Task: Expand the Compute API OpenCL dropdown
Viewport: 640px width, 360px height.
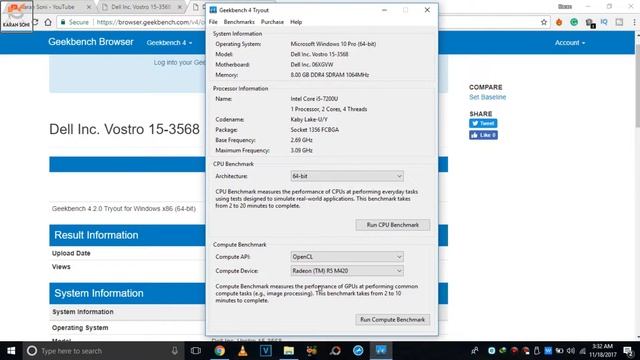Action: click(x=347, y=257)
